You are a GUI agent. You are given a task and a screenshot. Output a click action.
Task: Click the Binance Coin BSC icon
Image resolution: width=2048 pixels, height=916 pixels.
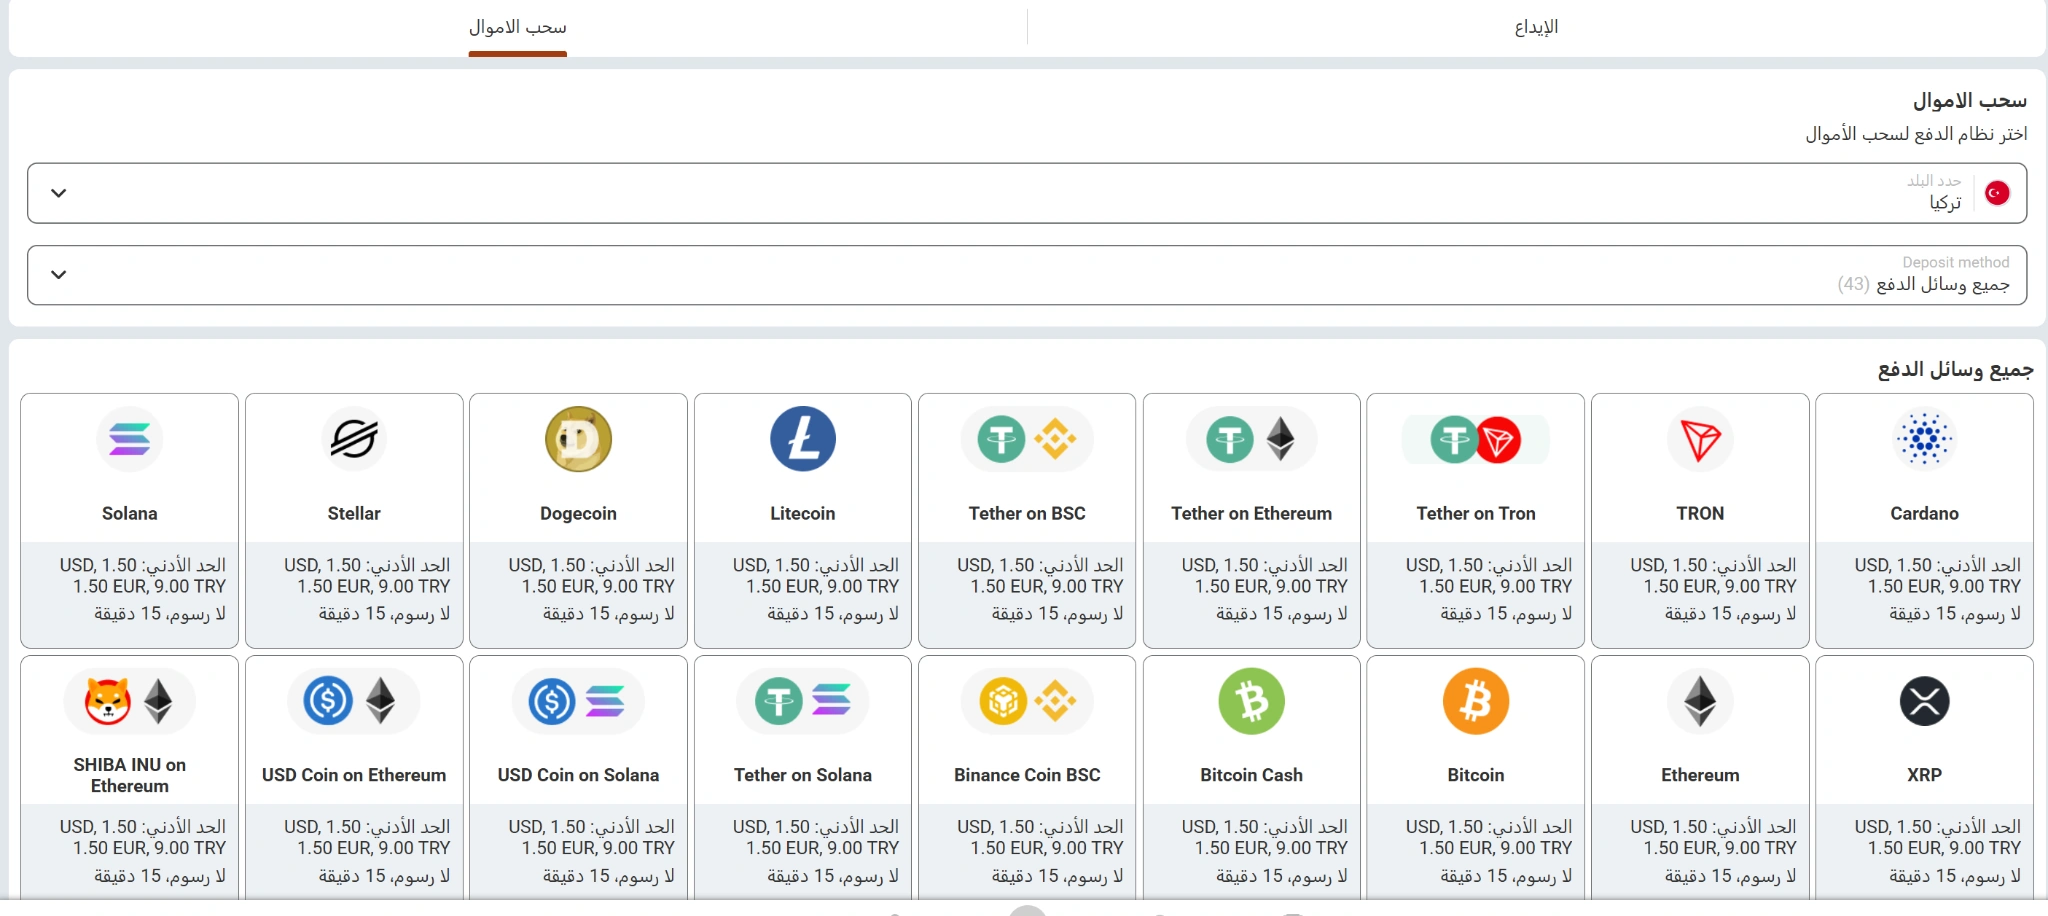coord(1027,701)
